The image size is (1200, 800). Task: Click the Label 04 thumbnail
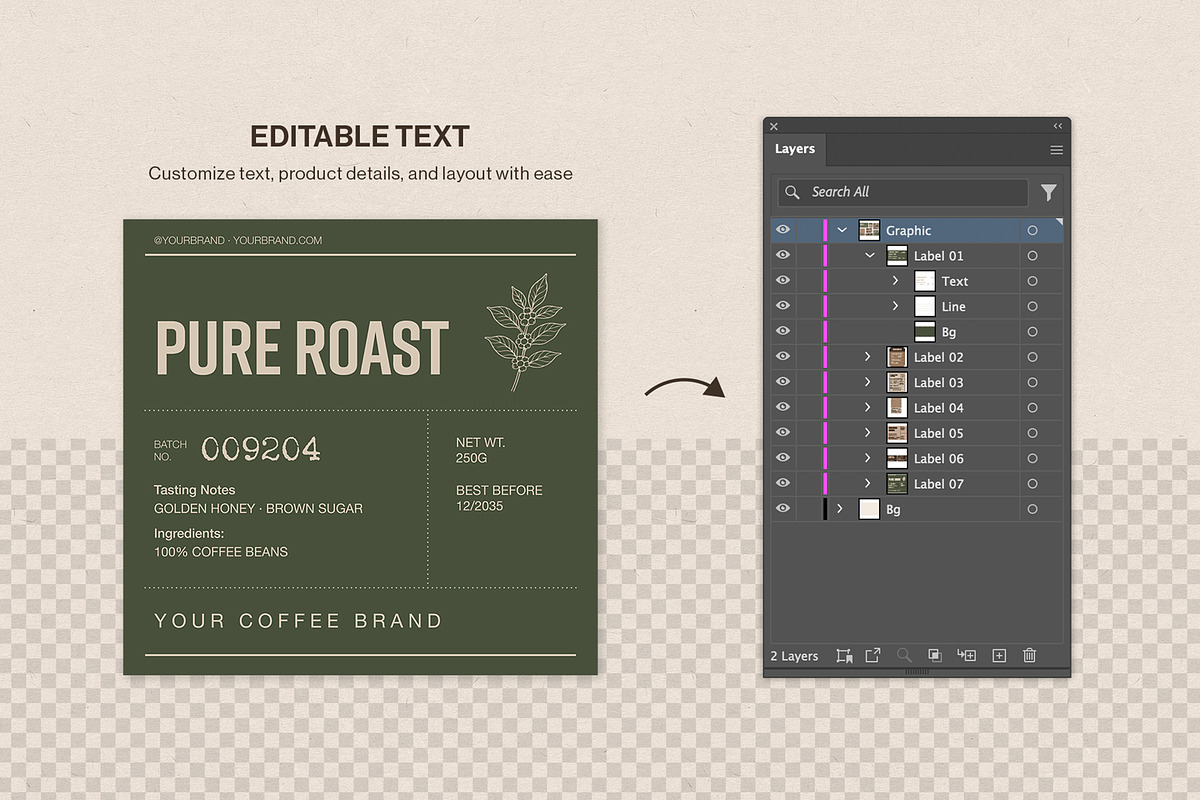tap(897, 408)
